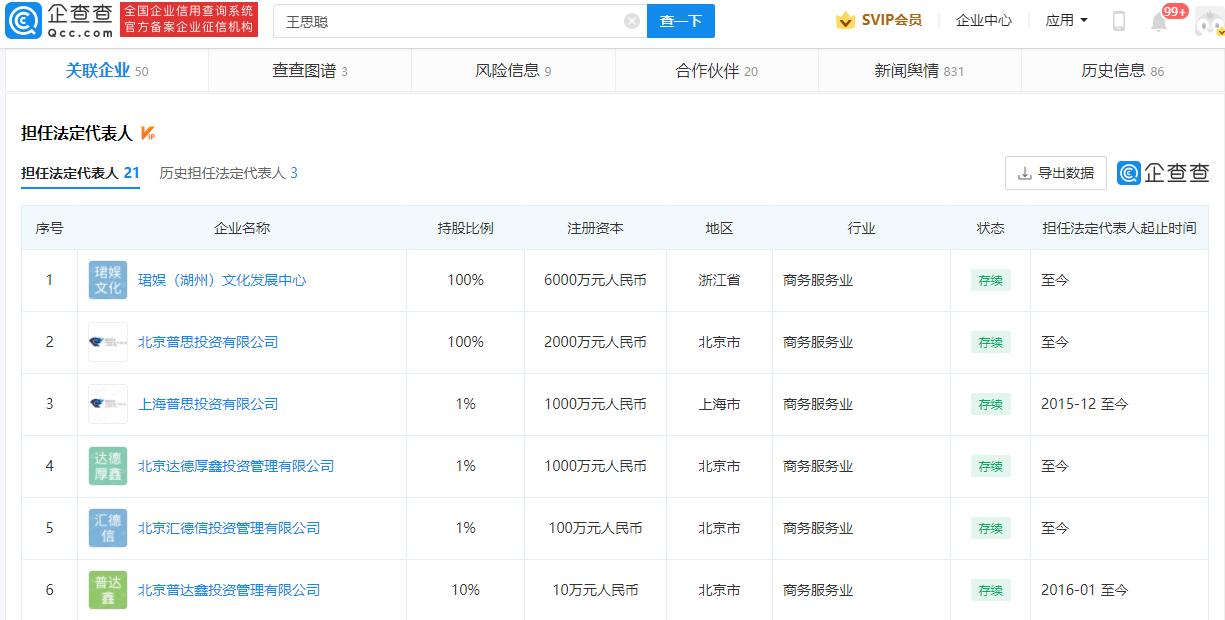Open the 新闻舆情 tab
1225x620 pixels.
905,70
